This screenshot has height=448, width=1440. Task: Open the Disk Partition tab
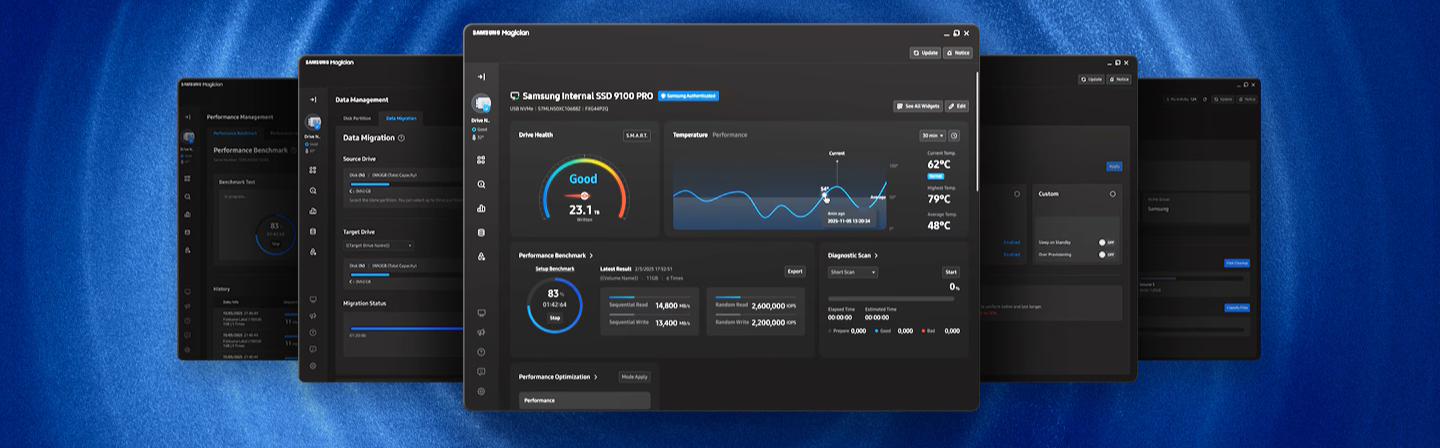click(357, 118)
